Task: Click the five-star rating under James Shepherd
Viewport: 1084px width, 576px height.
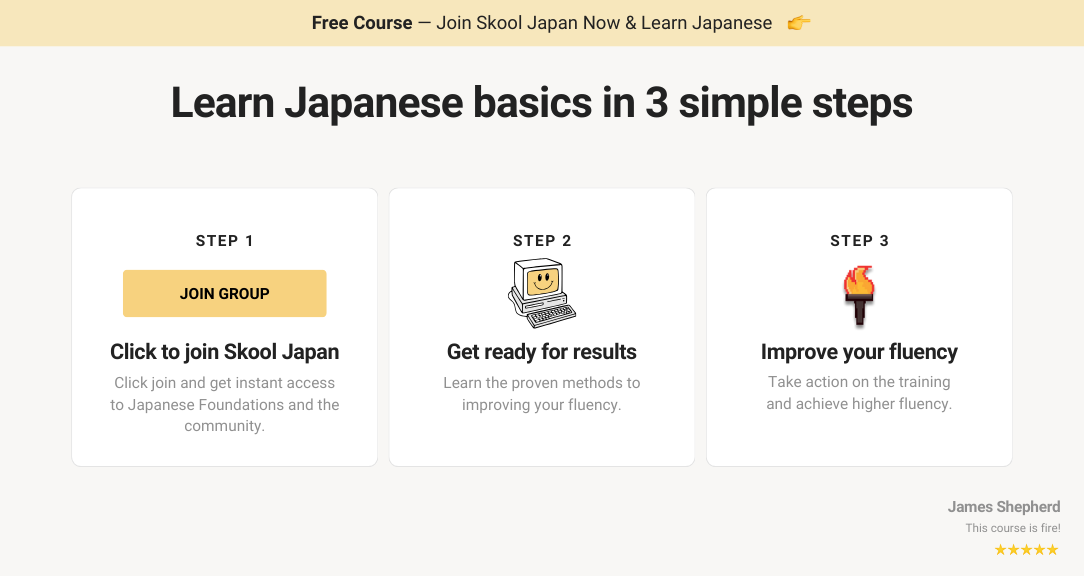Action: click(x=1027, y=550)
